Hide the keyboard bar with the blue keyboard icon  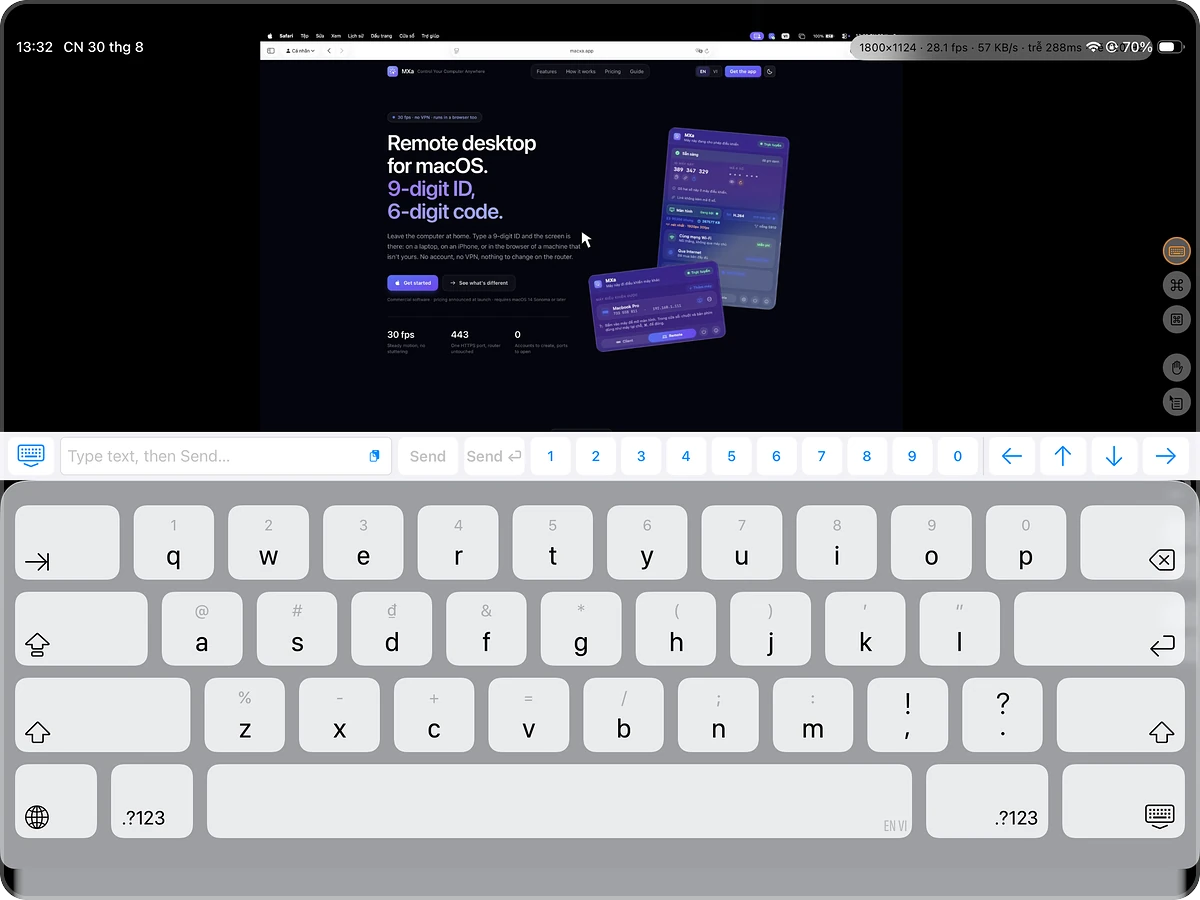31,456
